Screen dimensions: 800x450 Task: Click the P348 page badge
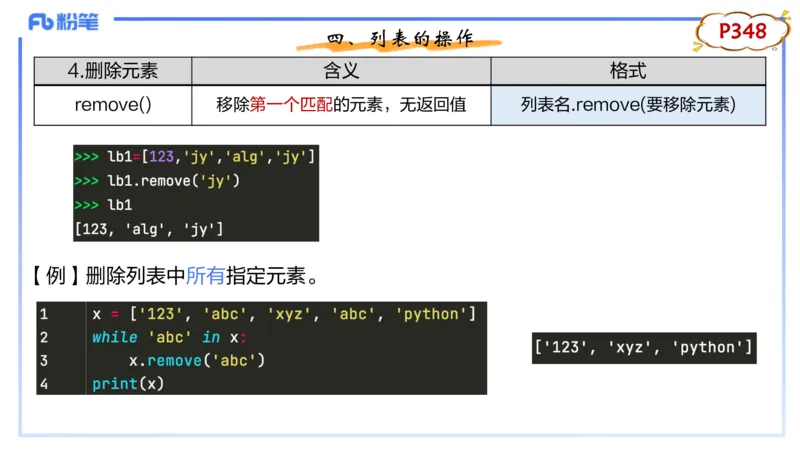coord(742,32)
